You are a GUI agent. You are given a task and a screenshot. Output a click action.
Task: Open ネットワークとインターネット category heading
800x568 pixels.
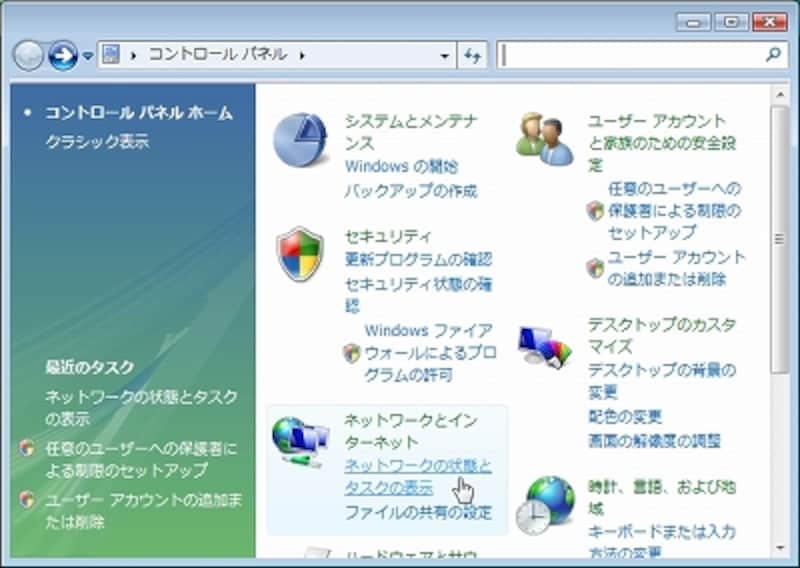pos(411,431)
